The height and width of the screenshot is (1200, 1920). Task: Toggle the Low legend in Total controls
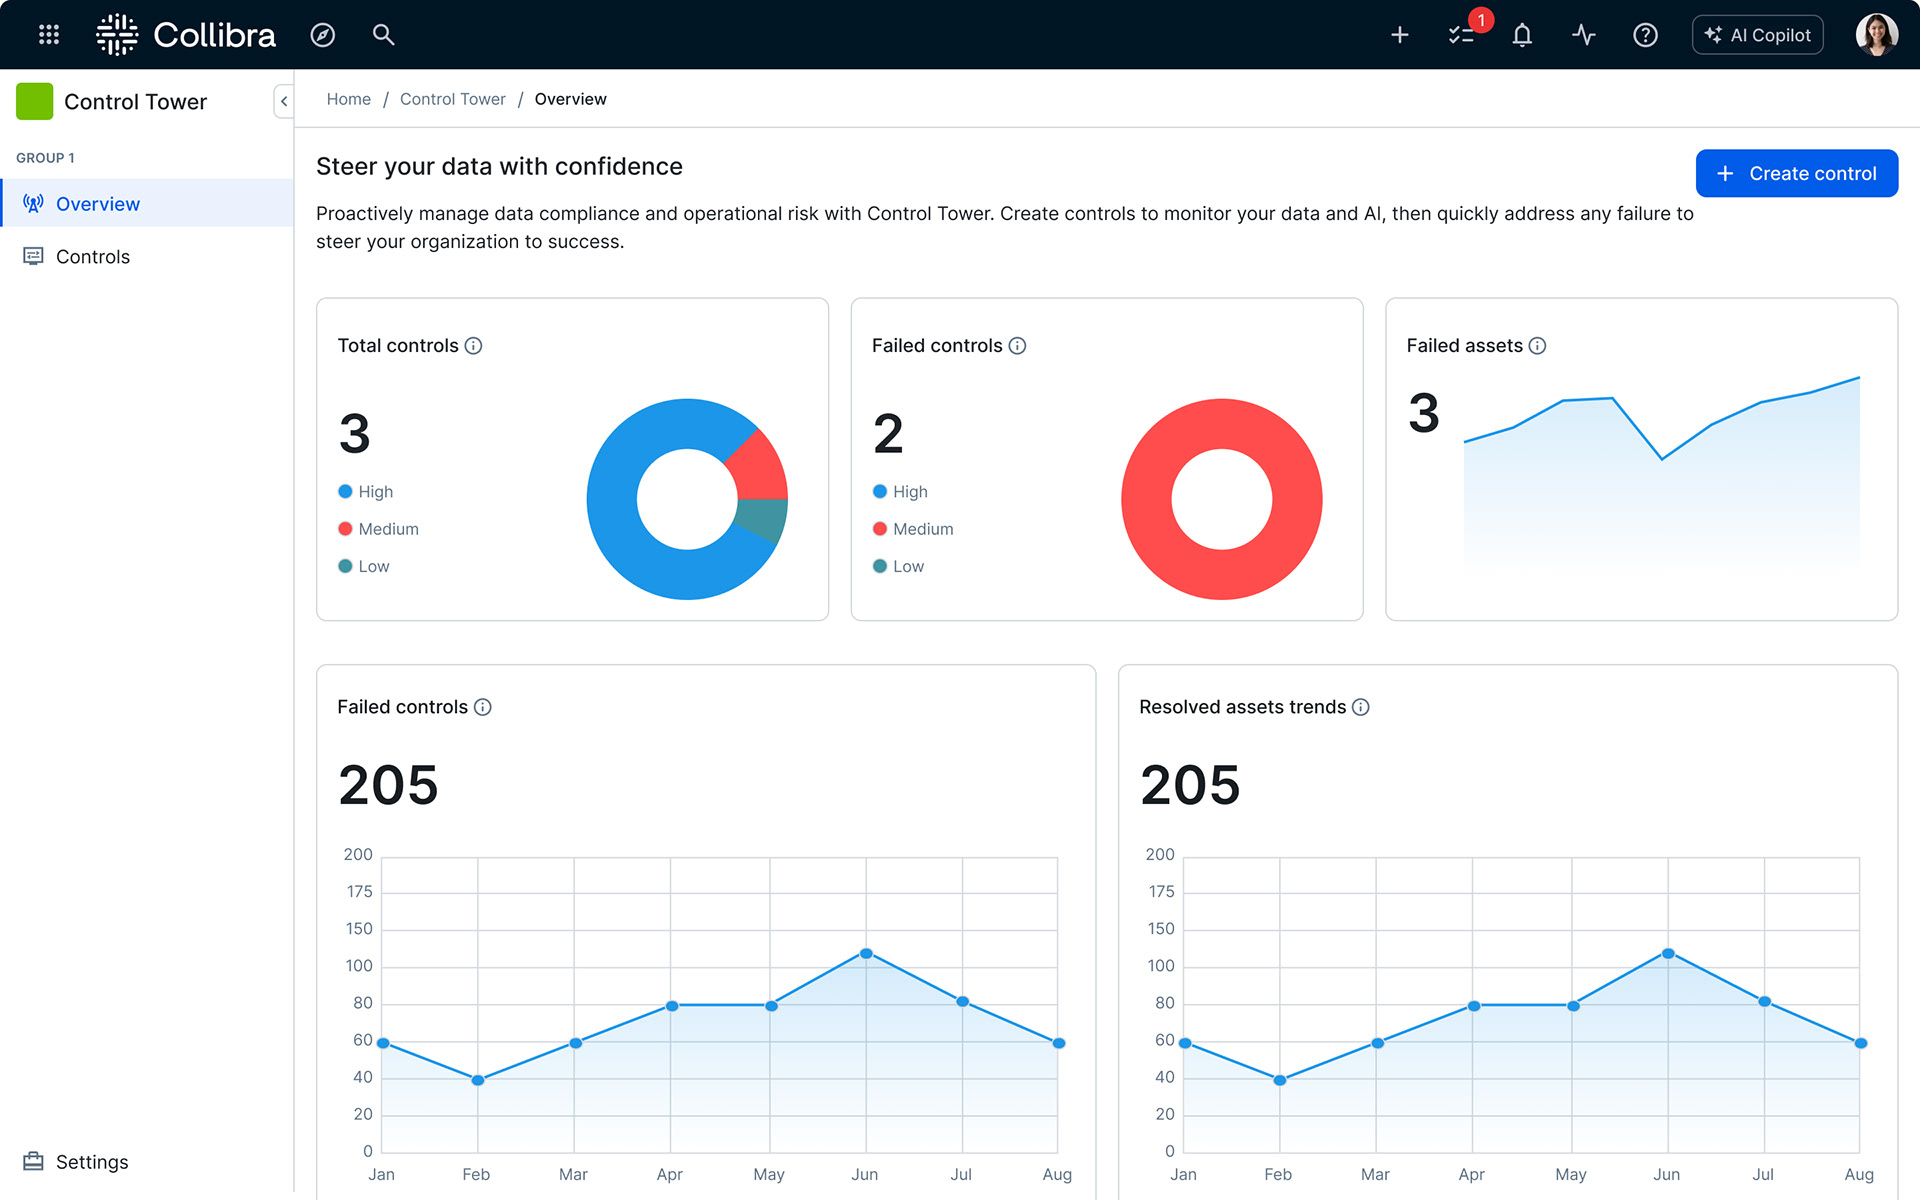(x=364, y=566)
